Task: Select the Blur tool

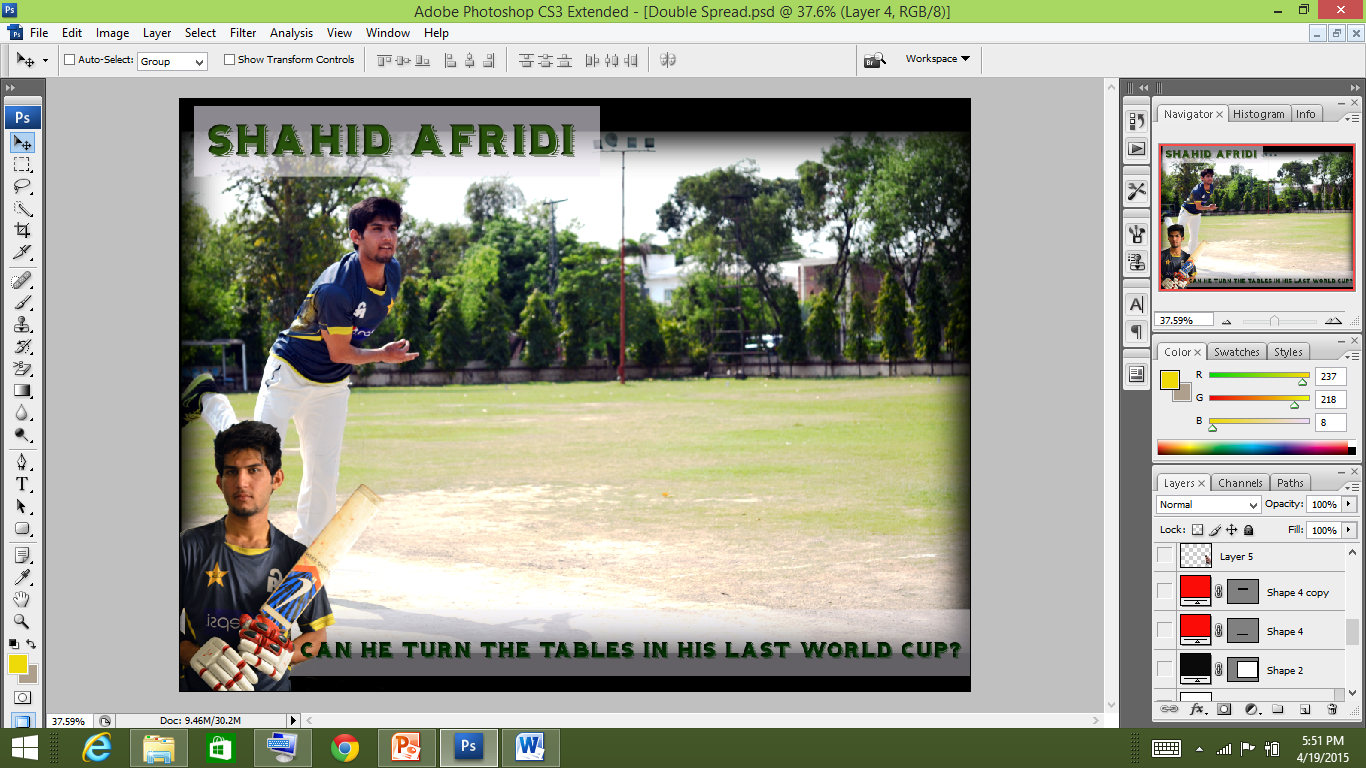Action: pos(22,412)
